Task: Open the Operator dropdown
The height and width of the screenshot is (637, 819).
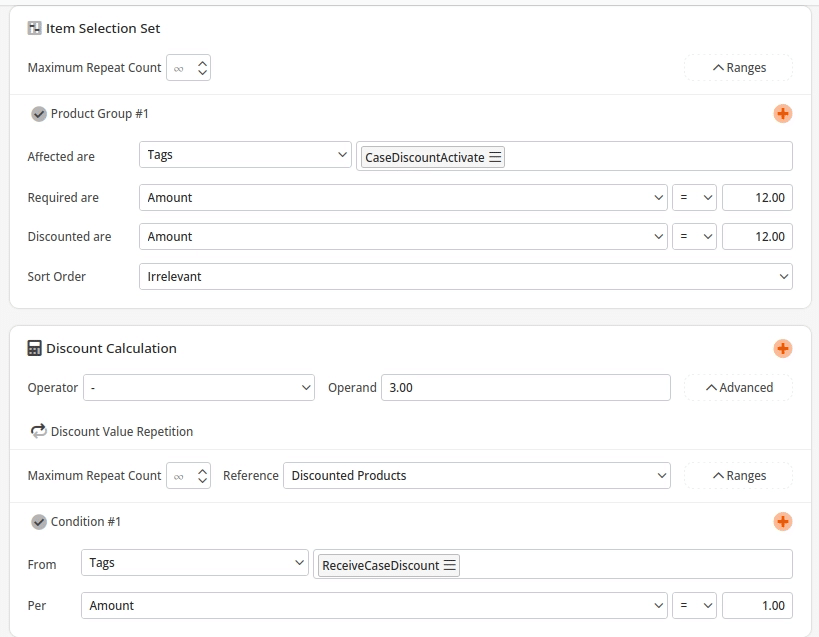Action: pos(199,388)
